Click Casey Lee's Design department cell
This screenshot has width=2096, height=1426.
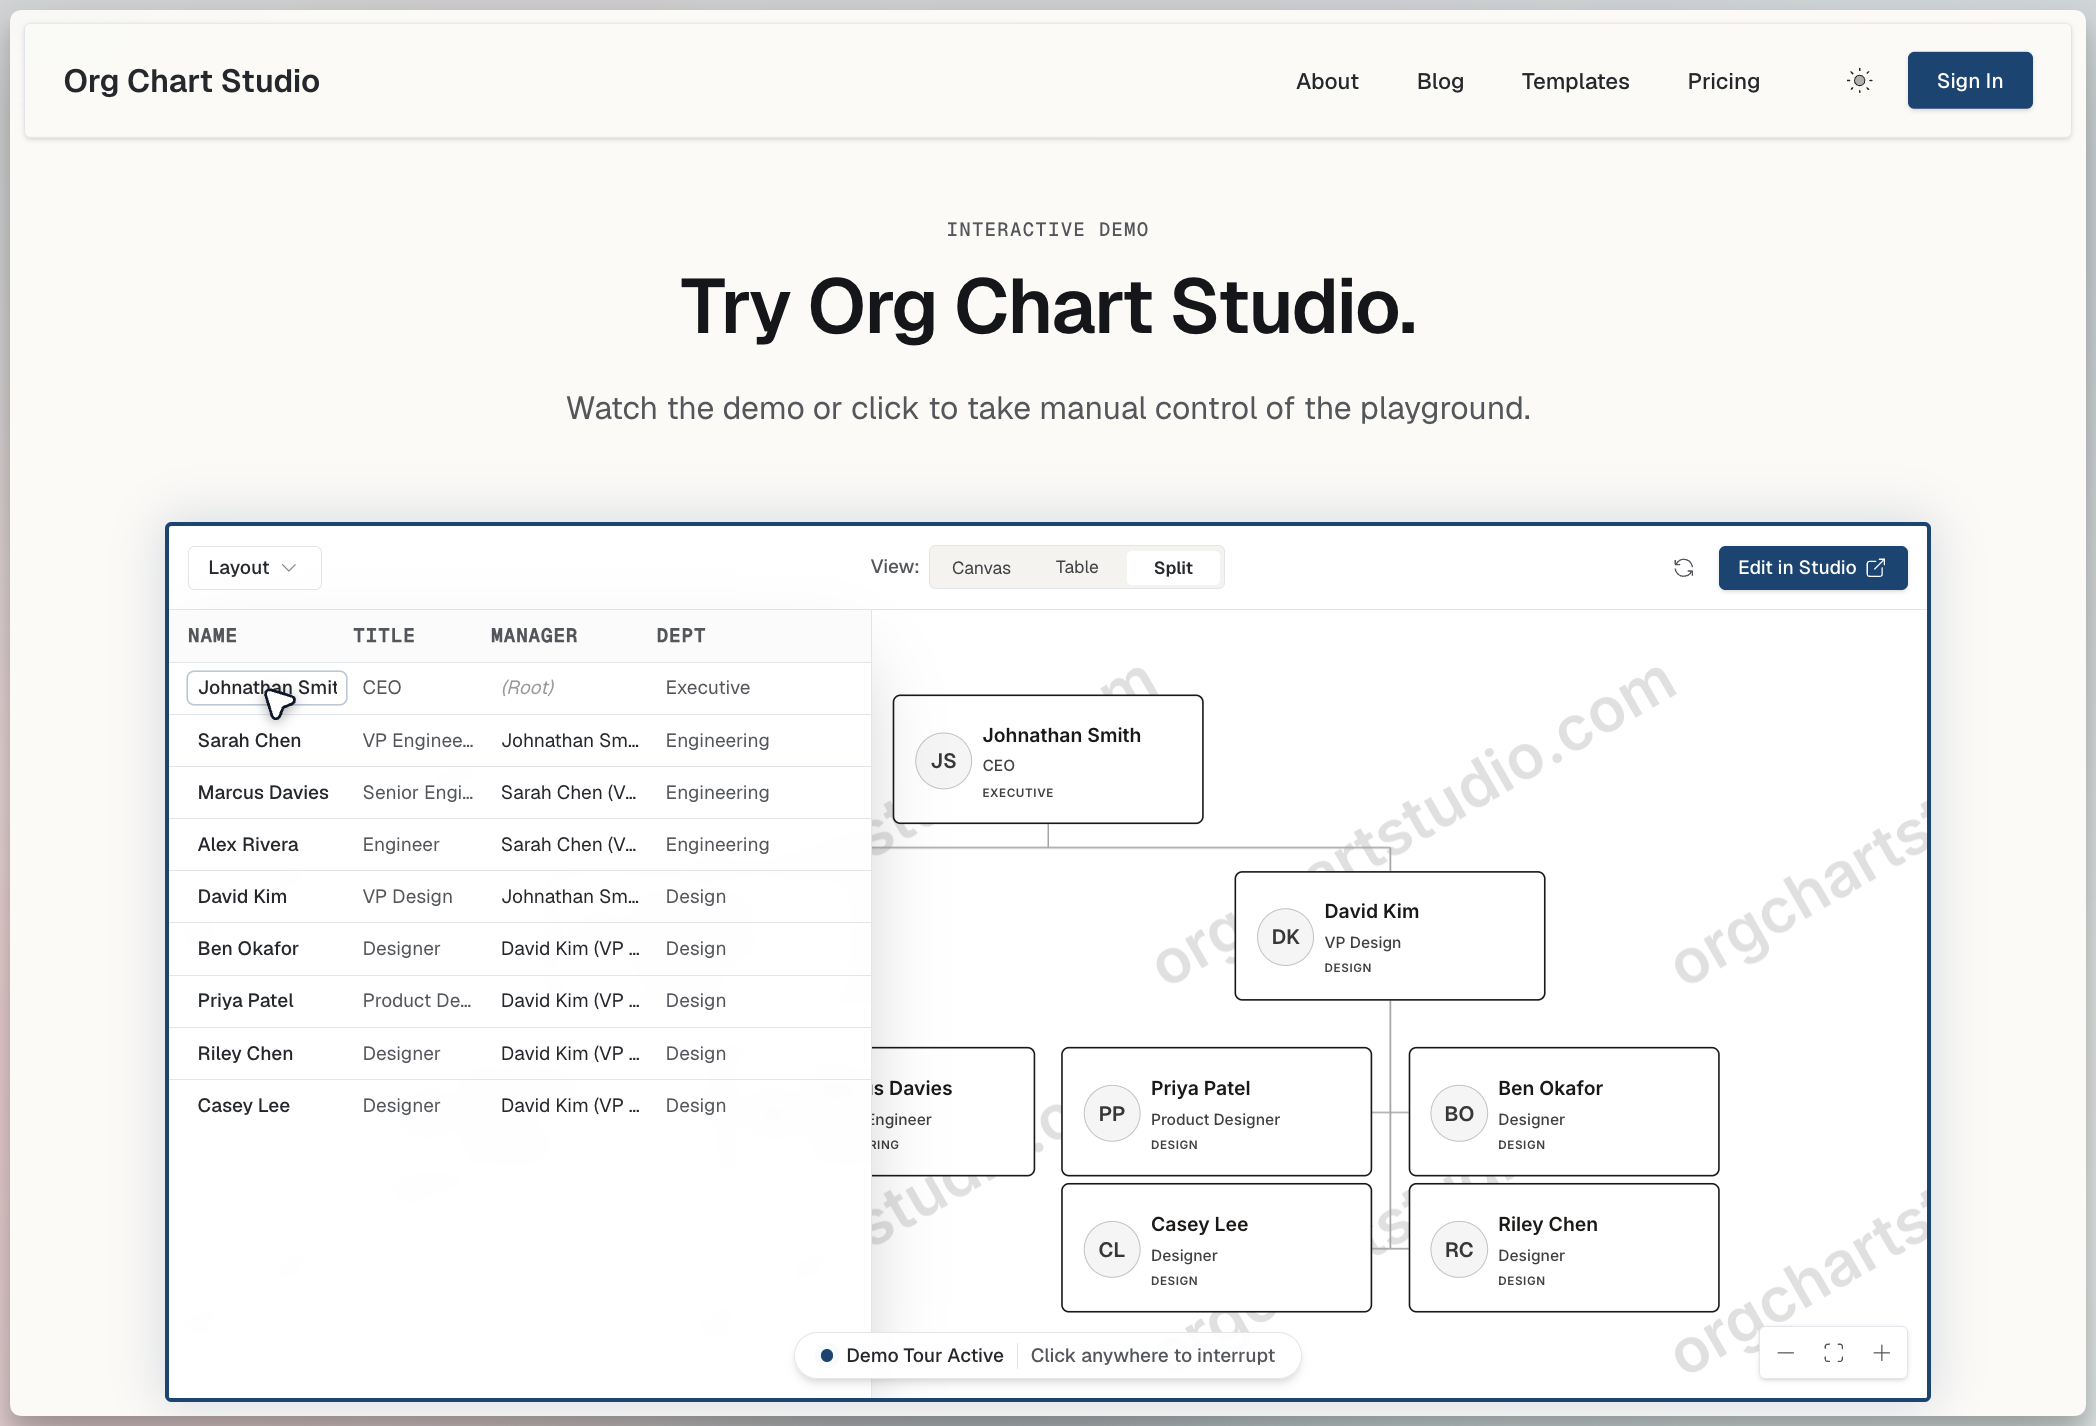coord(696,1105)
